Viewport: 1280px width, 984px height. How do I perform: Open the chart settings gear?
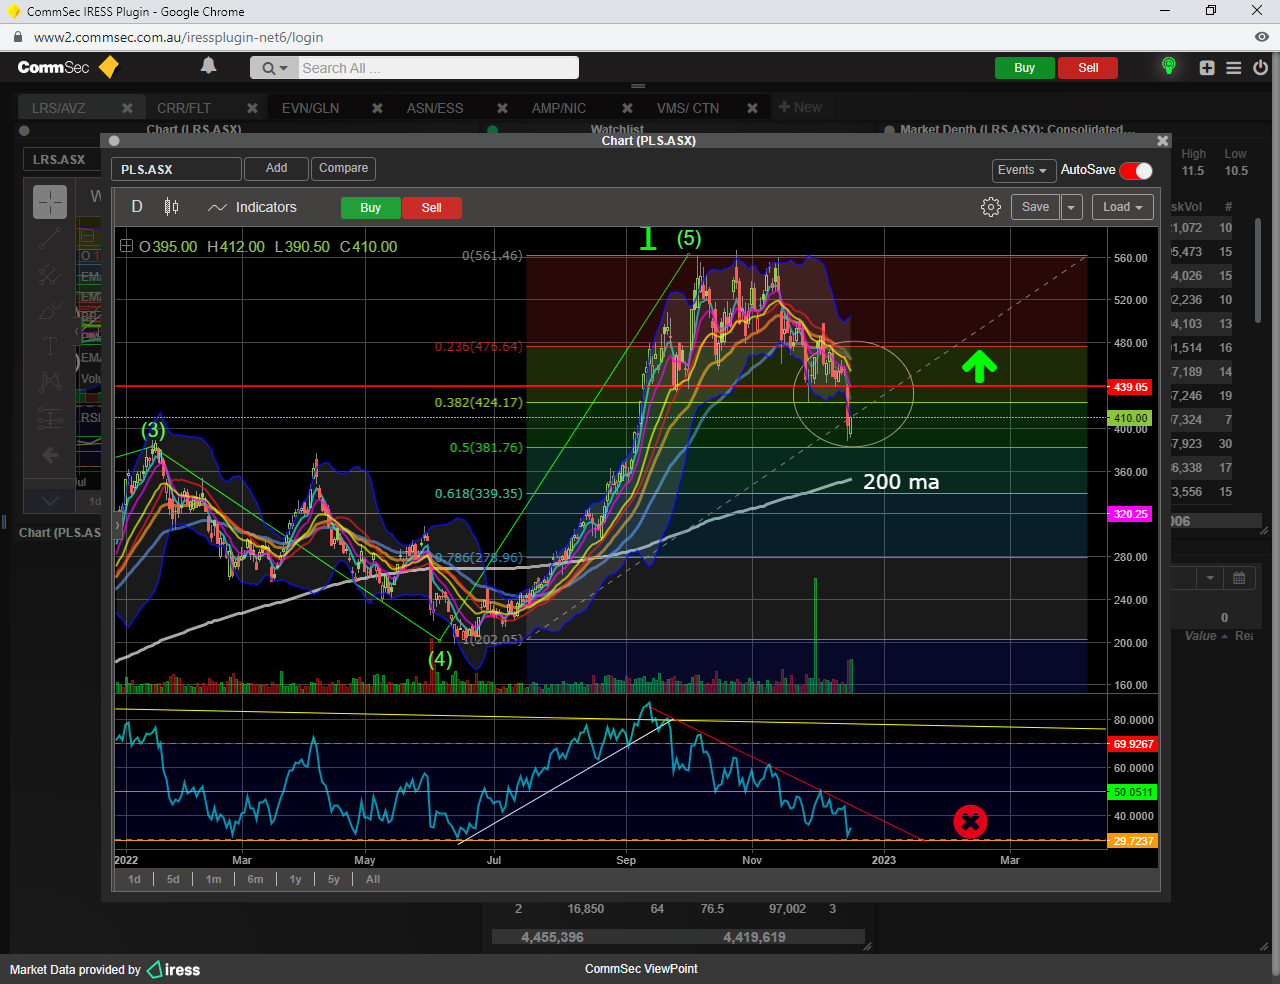[990, 207]
